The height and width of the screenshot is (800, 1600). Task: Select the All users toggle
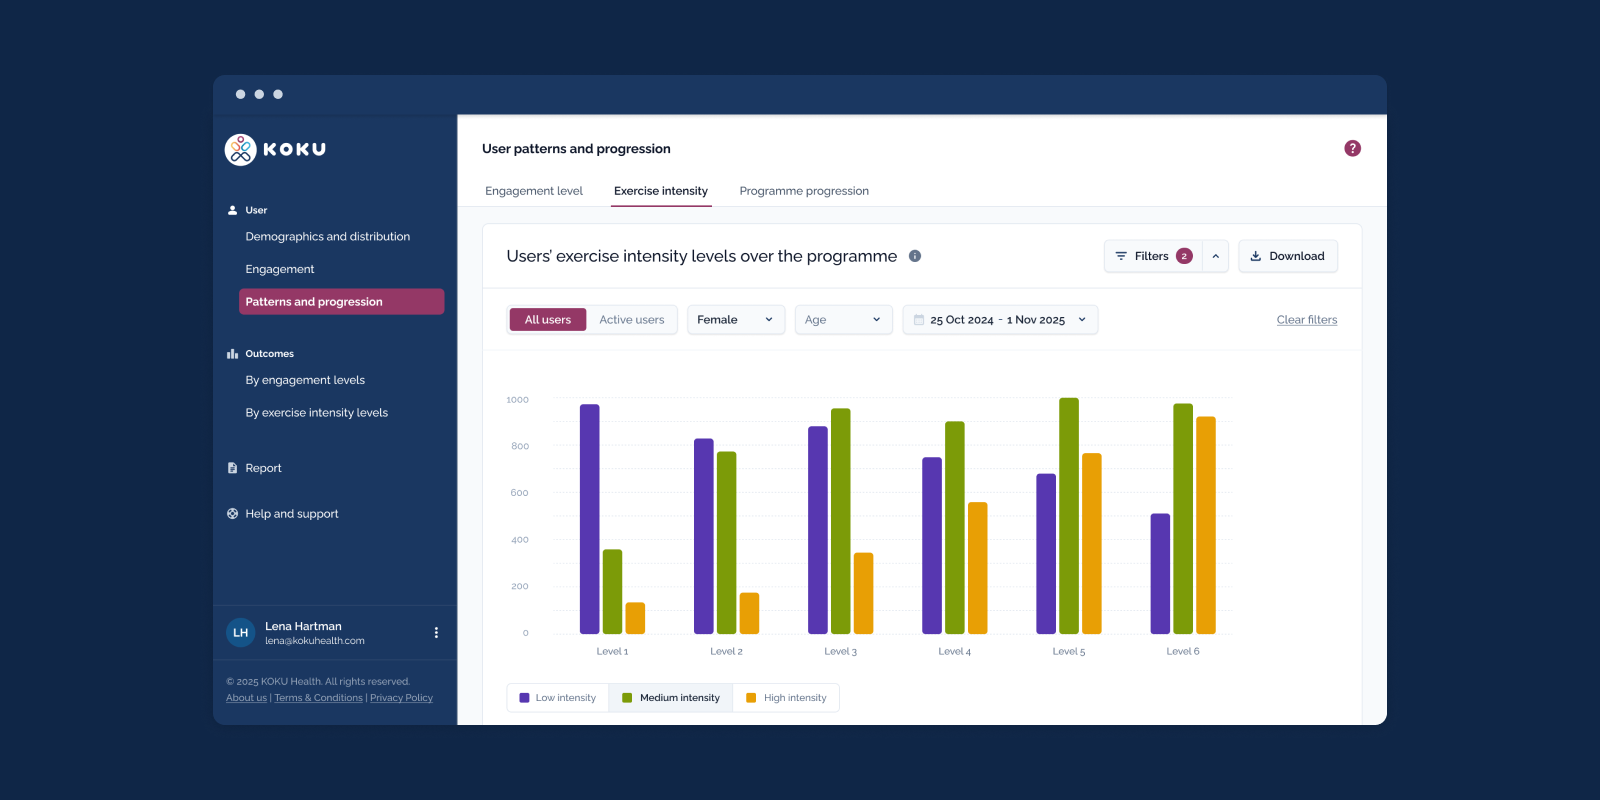coord(548,320)
